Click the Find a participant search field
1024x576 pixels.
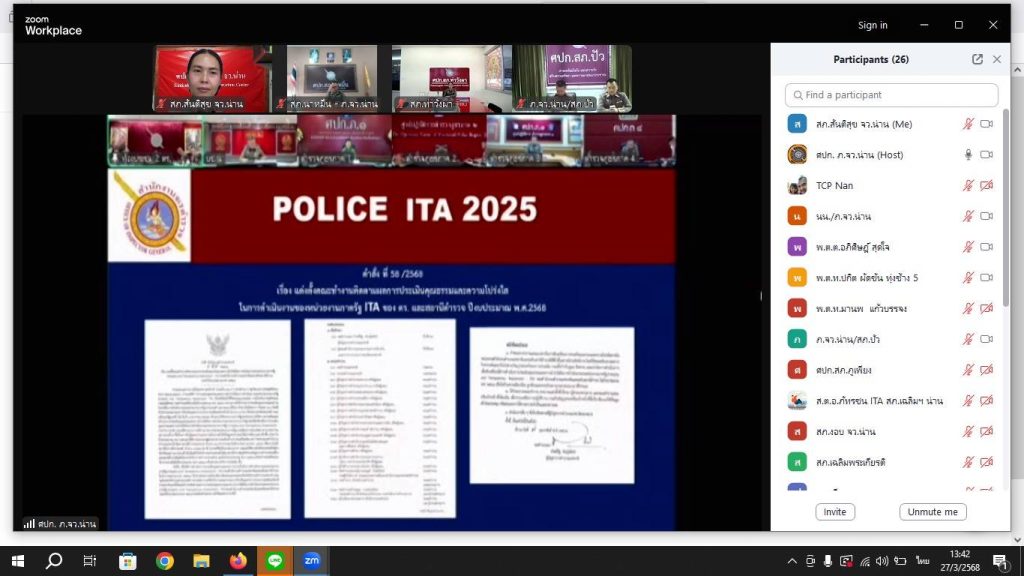pos(891,95)
